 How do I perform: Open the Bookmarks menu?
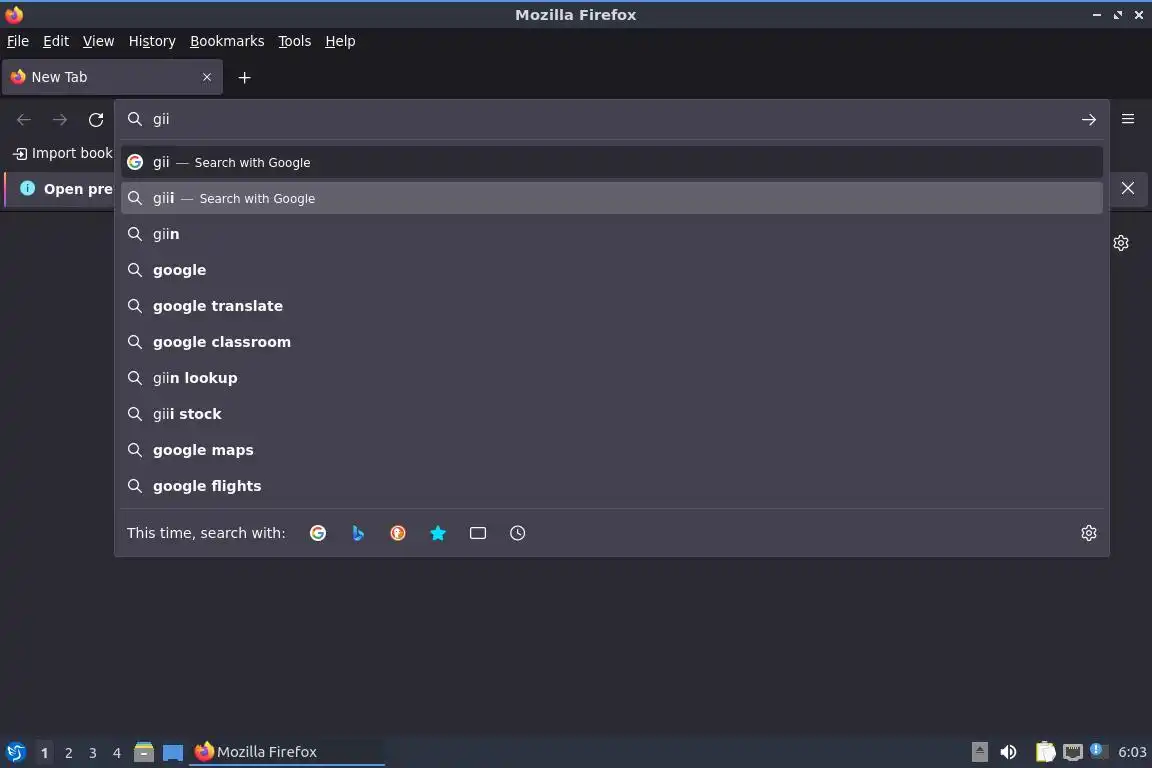tap(227, 41)
